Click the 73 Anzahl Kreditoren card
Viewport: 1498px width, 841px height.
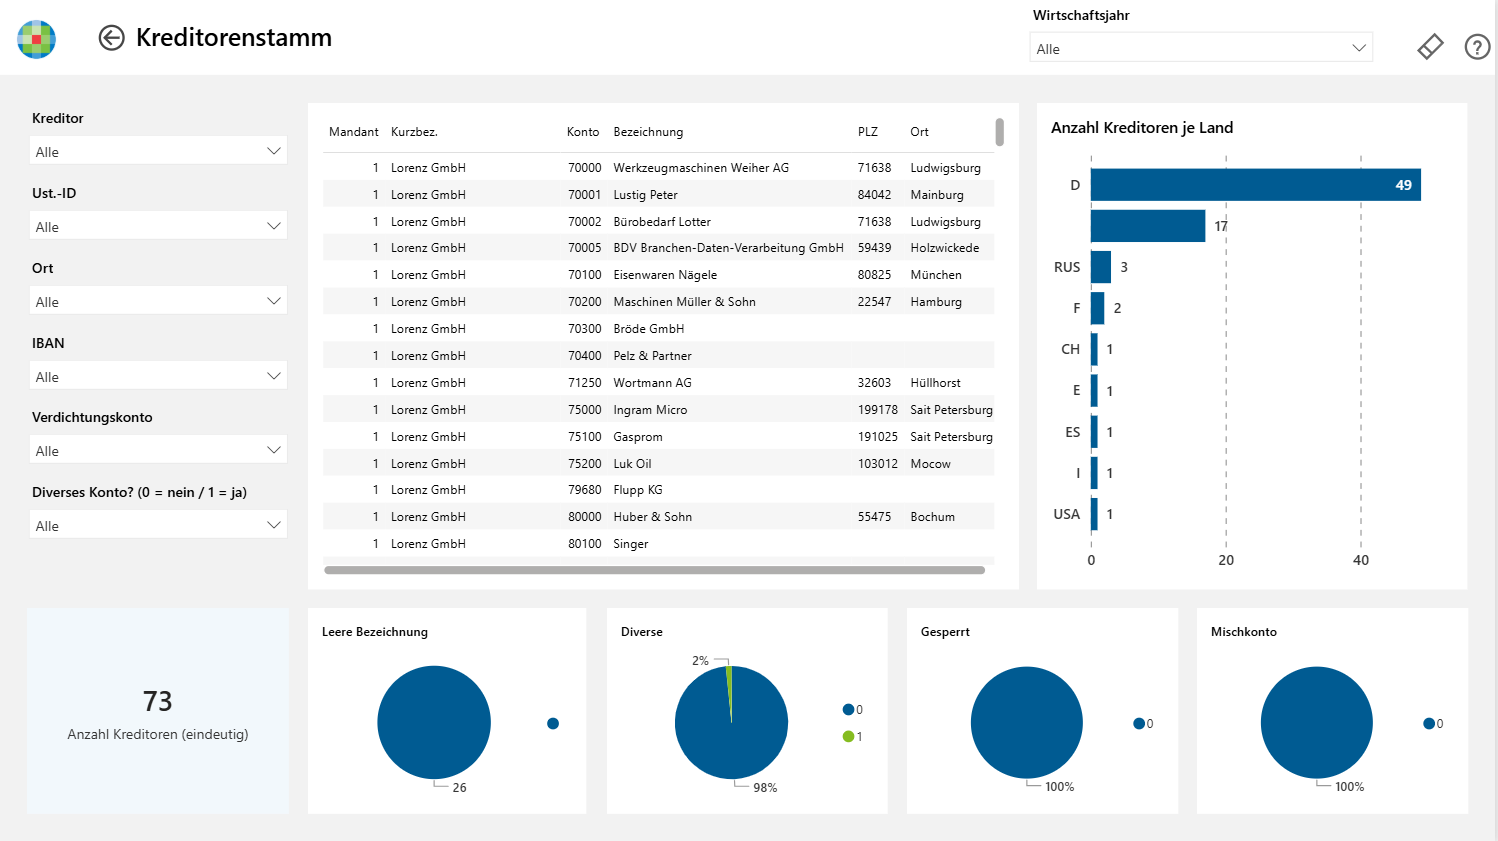tap(158, 711)
